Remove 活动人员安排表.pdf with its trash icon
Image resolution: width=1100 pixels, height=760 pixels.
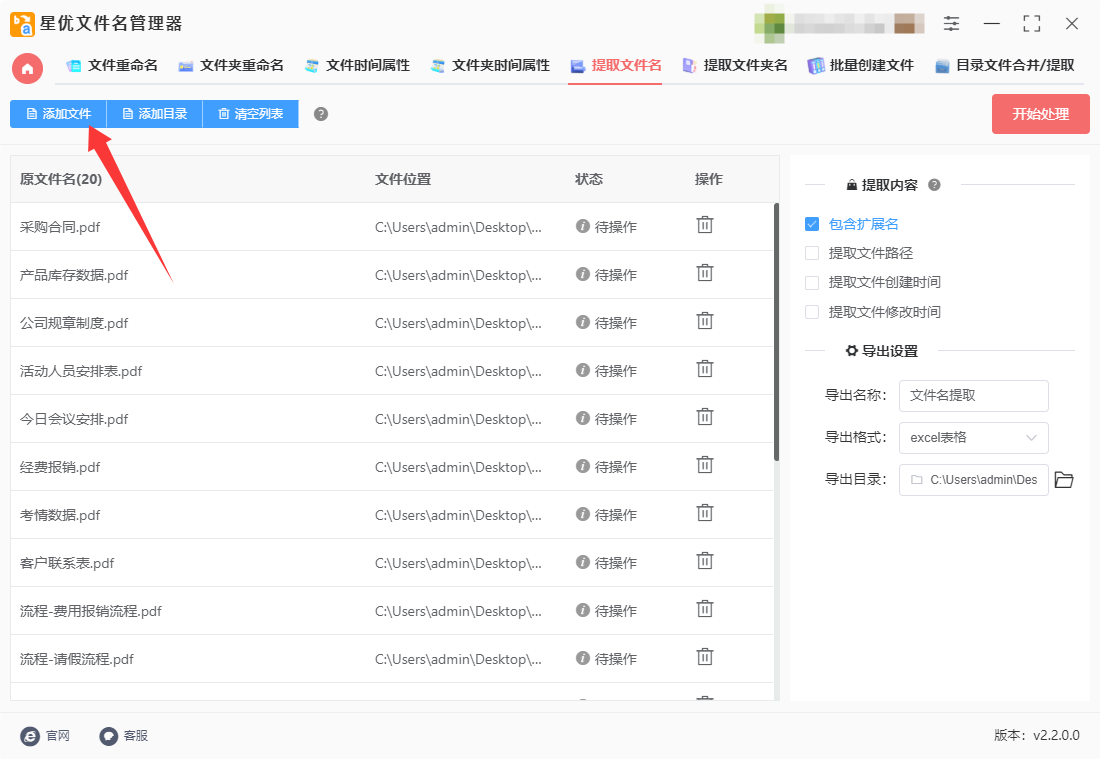pyautogui.click(x=705, y=369)
